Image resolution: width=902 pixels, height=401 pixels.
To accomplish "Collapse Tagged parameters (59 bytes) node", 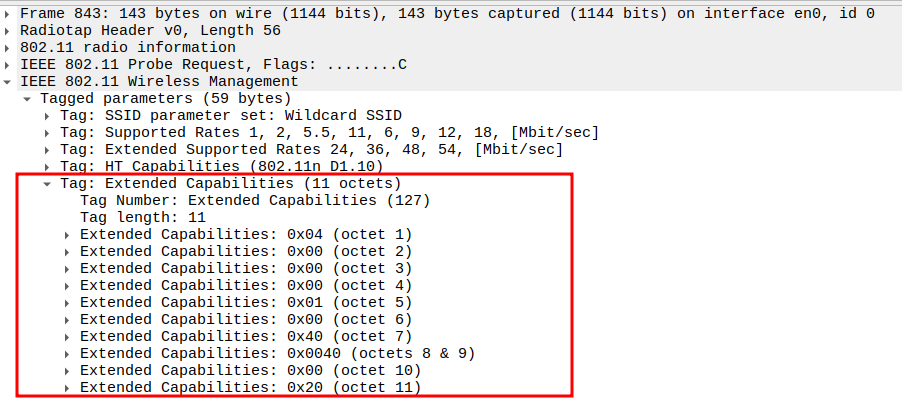I will 27,98.
